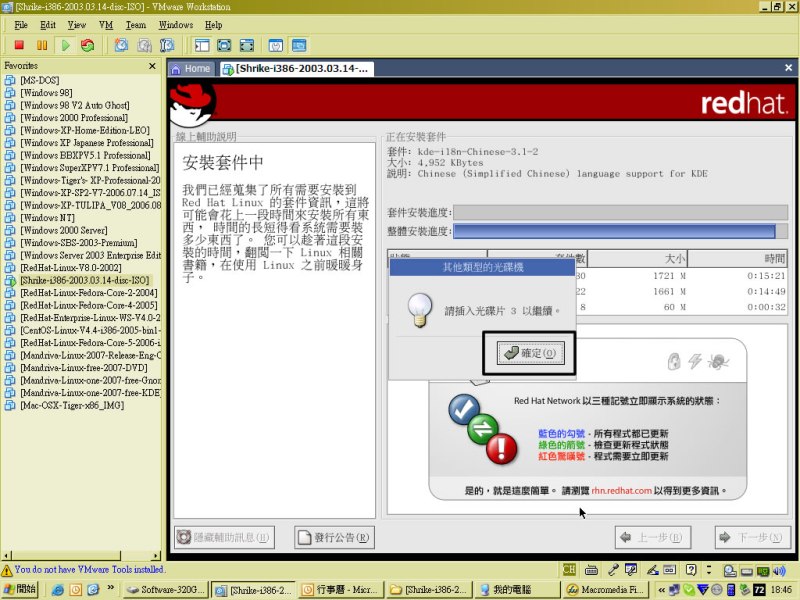800x600 pixels.
Task: Click the sound device speaker status icon
Action: 779,570
